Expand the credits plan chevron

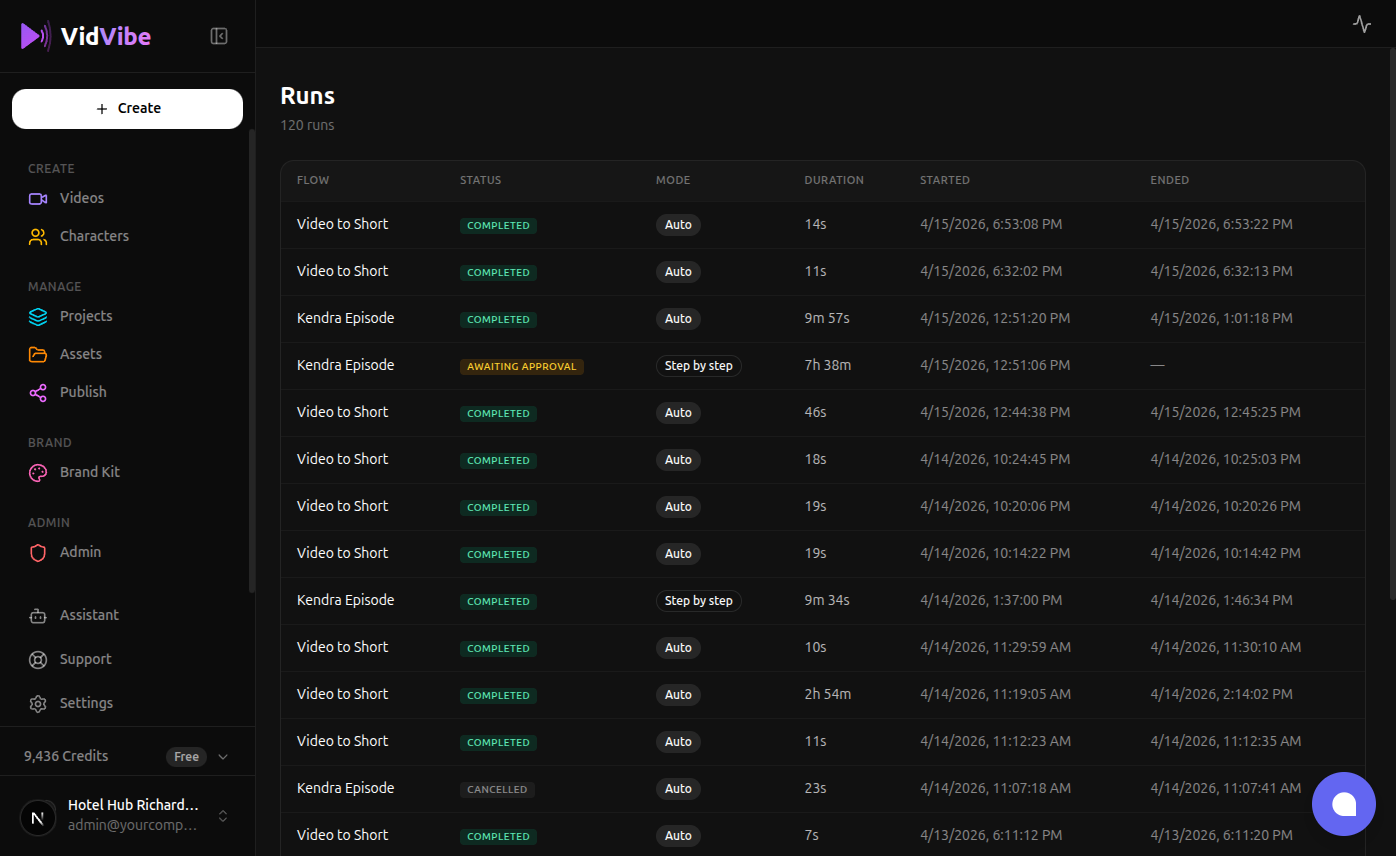coord(223,757)
